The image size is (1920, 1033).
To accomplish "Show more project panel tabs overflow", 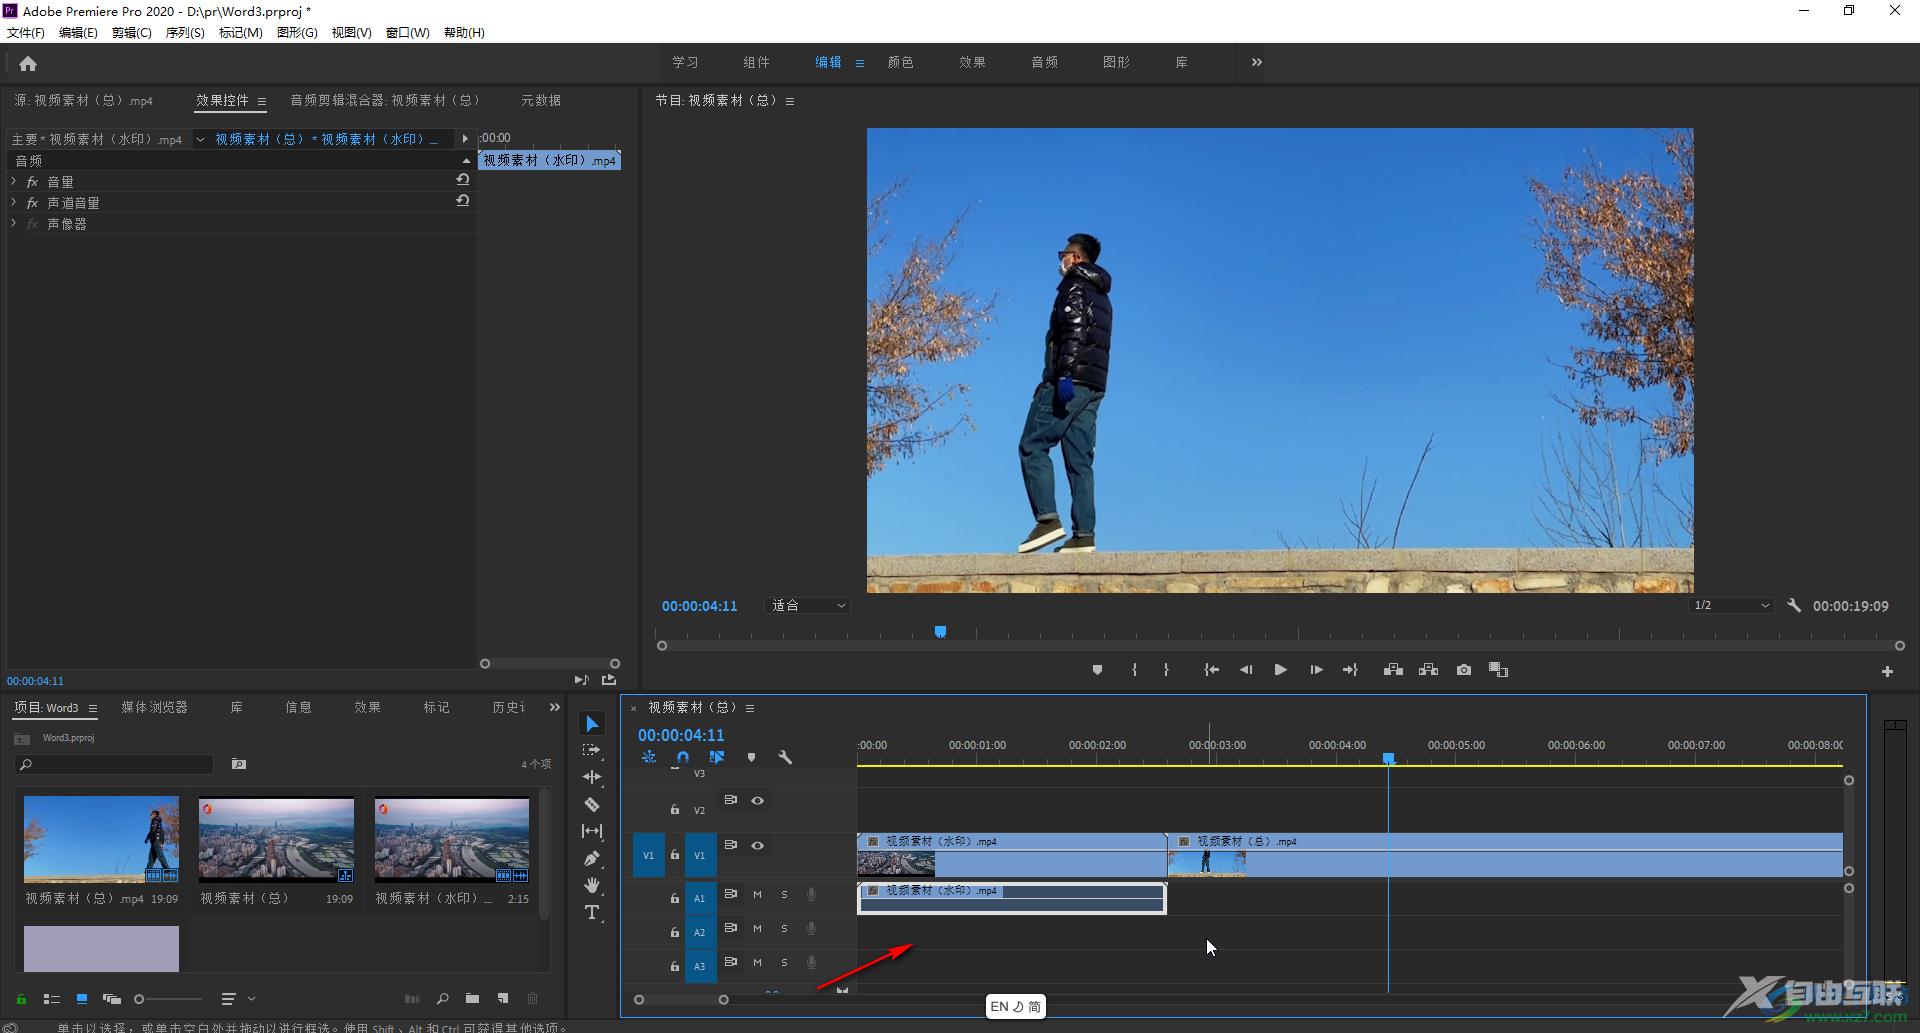I will (x=555, y=707).
